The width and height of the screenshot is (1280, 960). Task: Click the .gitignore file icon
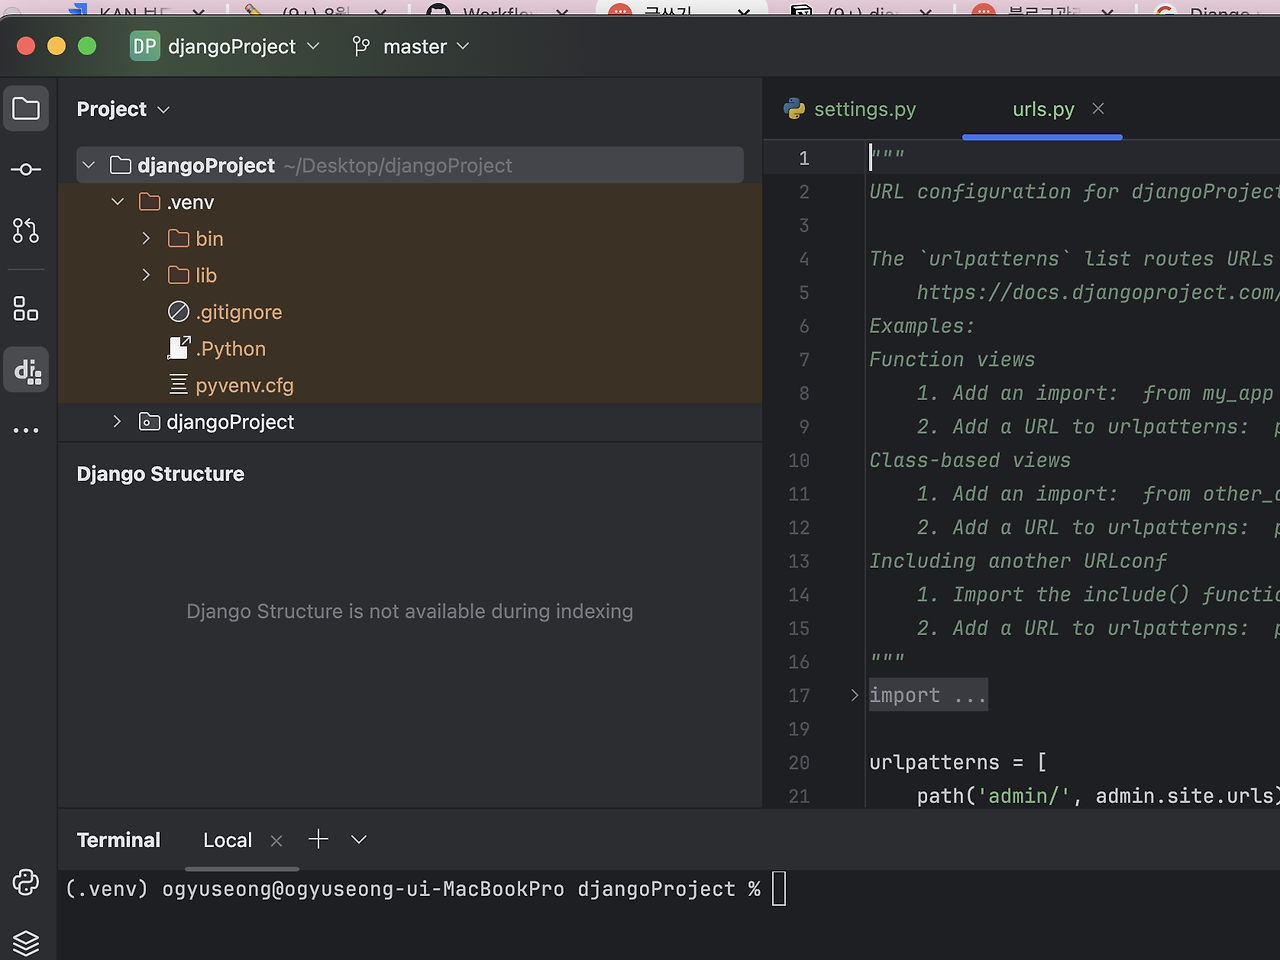click(x=179, y=312)
